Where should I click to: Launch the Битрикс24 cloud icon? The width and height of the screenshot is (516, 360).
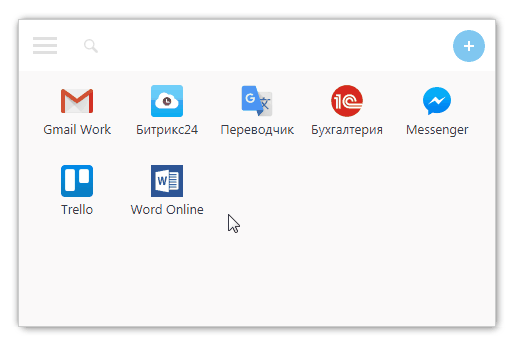[x=167, y=101]
